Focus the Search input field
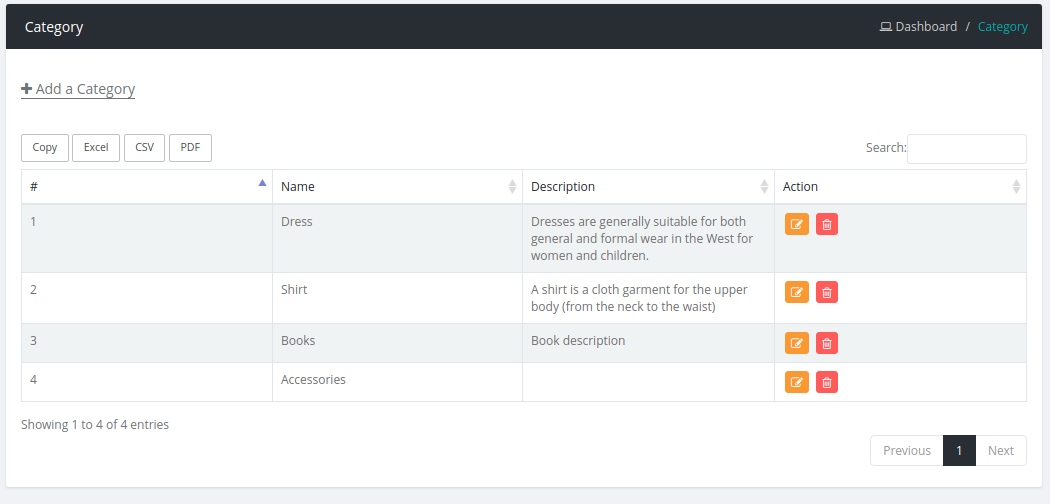 click(x=966, y=149)
